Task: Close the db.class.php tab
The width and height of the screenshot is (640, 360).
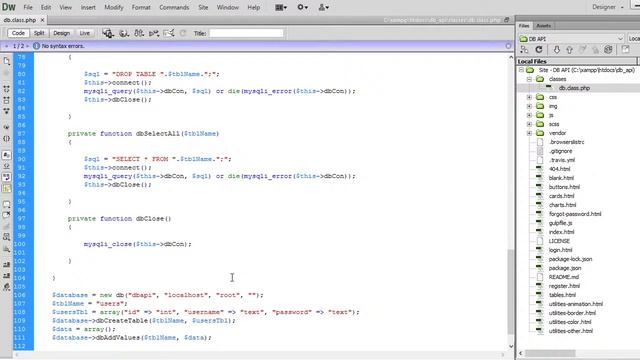Action: 42,20
